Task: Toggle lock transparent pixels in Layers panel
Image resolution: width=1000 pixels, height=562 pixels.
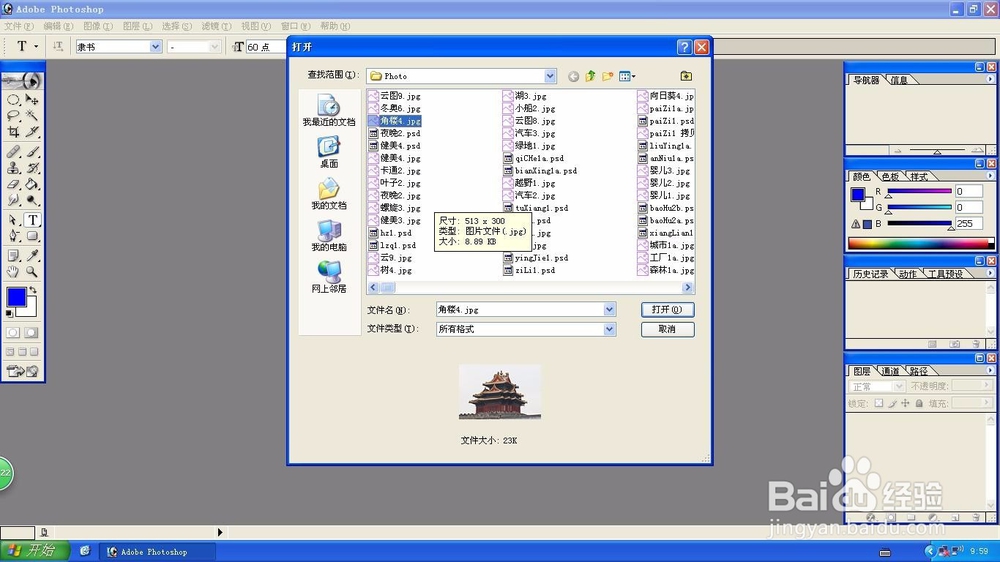Action: pos(879,403)
